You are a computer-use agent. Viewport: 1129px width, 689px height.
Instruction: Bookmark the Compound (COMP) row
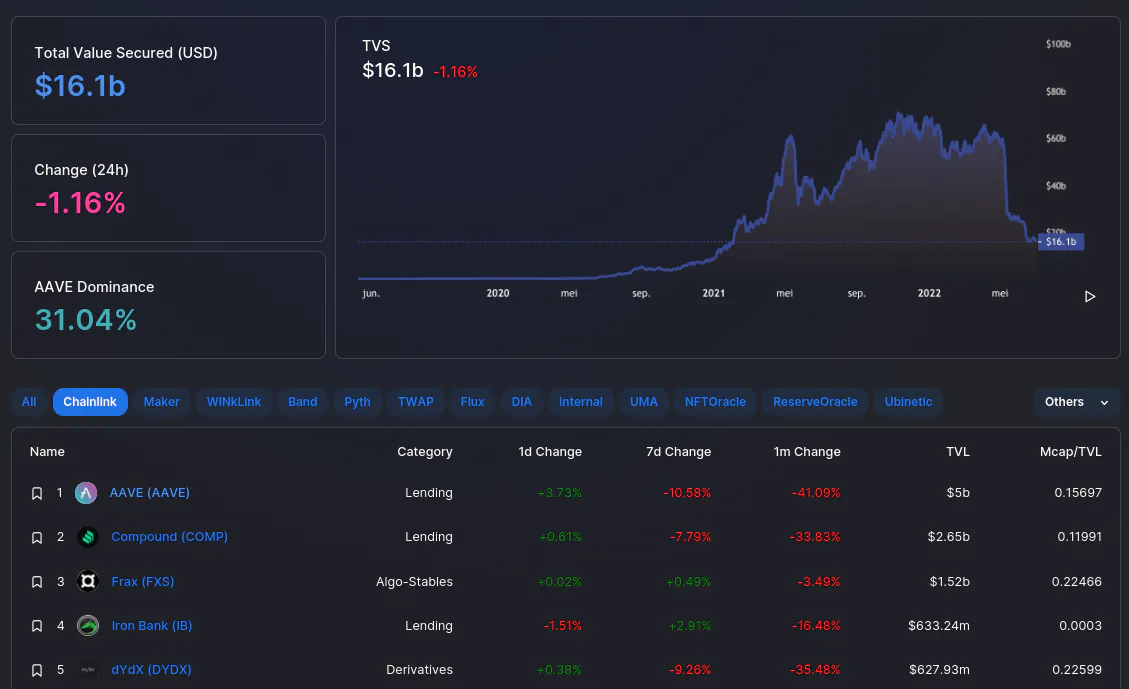pos(37,538)
